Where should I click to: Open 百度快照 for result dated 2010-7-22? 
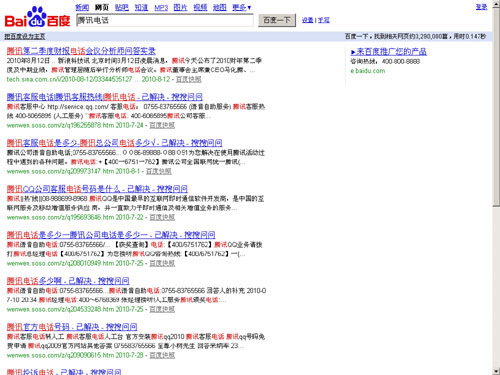pos(162,217)
